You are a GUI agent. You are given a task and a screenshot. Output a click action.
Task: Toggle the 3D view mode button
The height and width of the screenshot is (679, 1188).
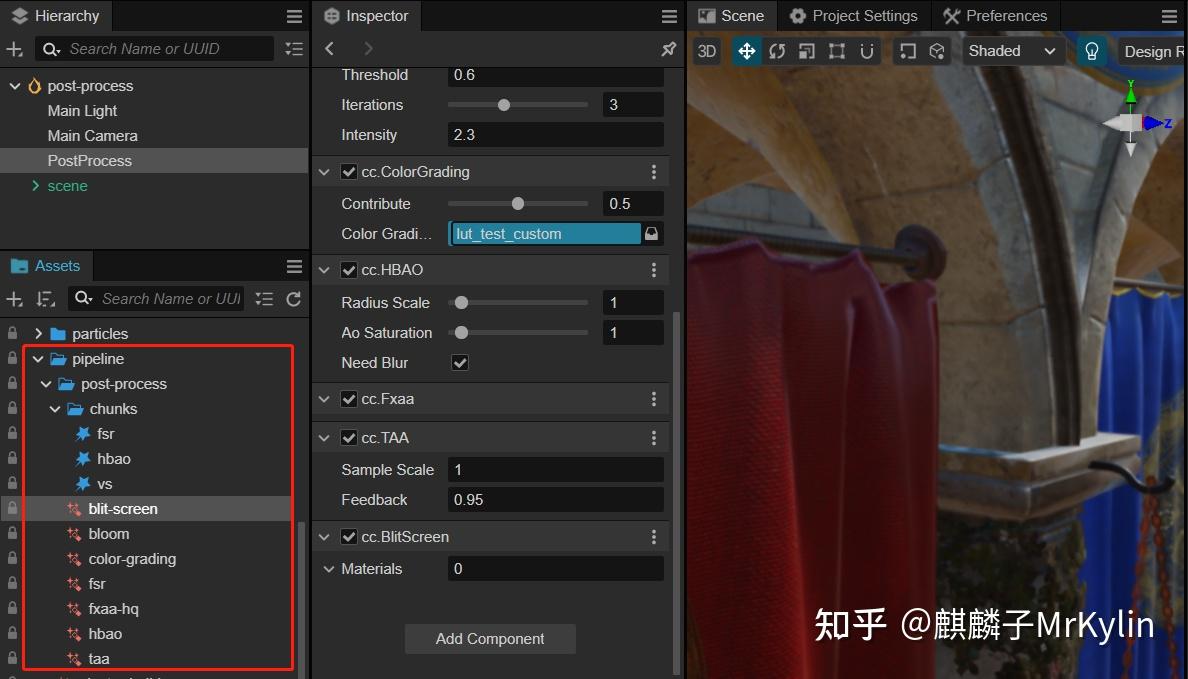coord(706,50)
